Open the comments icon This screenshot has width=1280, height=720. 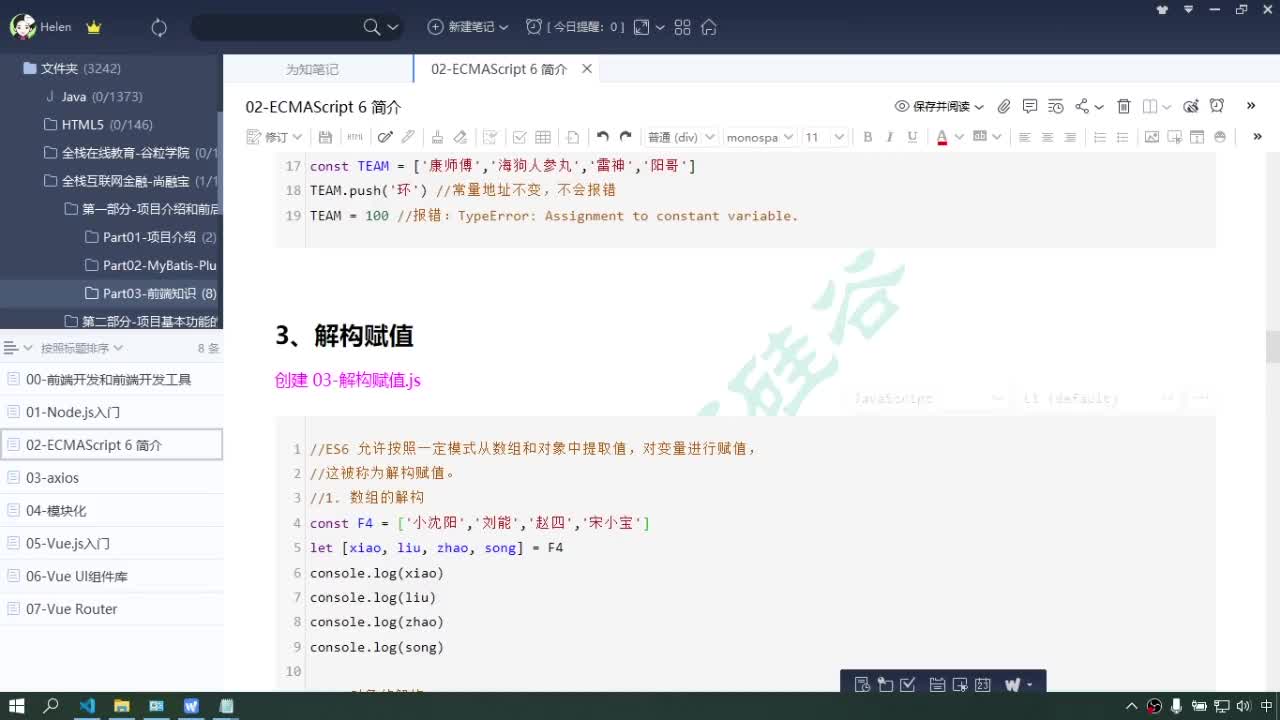(1030, 106)
